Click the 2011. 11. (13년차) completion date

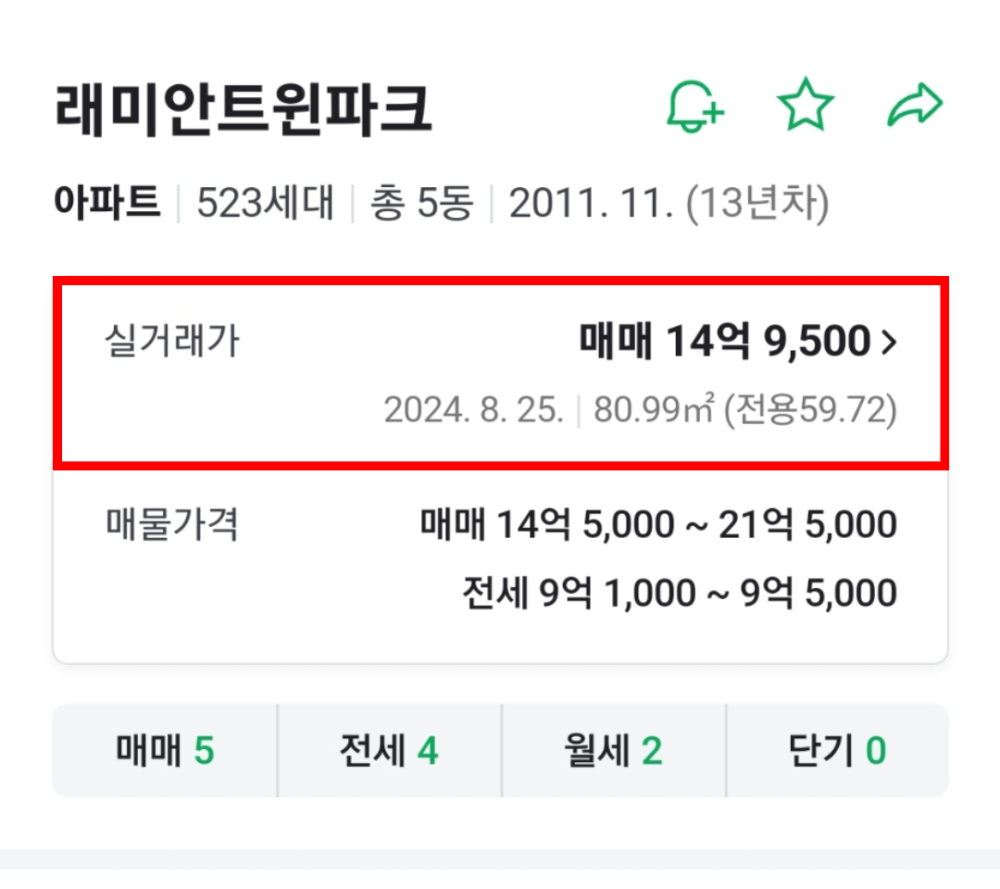669,204
